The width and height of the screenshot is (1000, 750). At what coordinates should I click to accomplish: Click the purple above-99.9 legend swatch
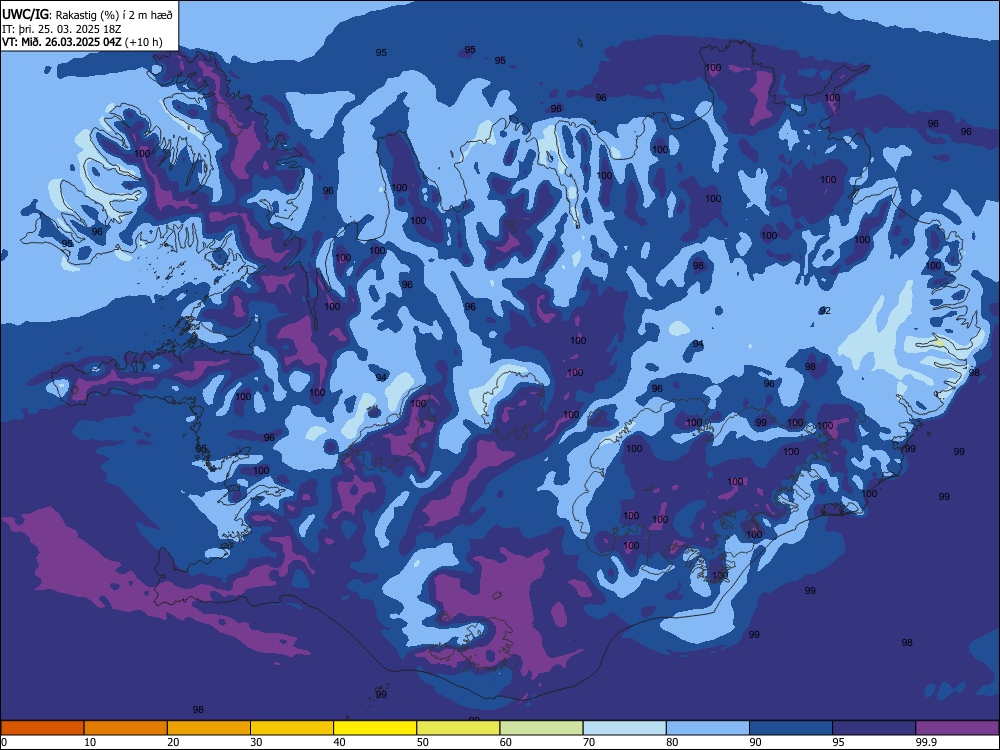click(957, 728)
